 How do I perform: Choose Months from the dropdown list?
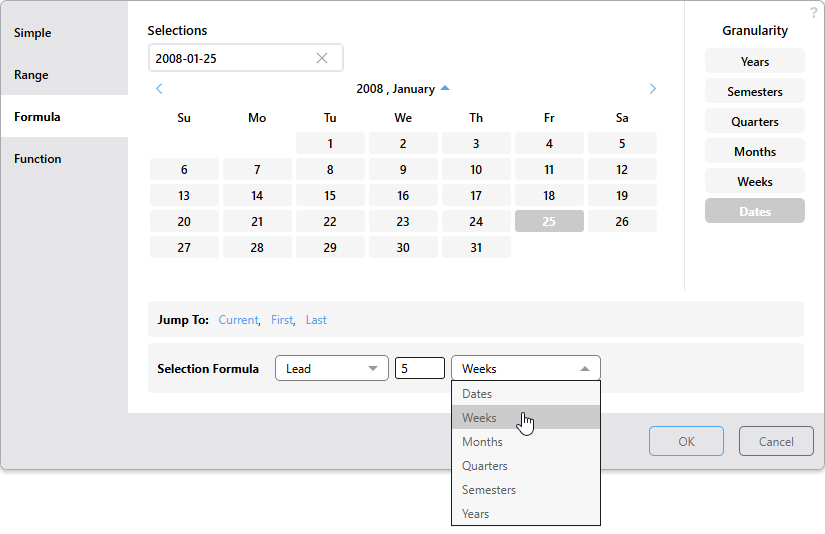pyautogui.click(x=483, y=442)
